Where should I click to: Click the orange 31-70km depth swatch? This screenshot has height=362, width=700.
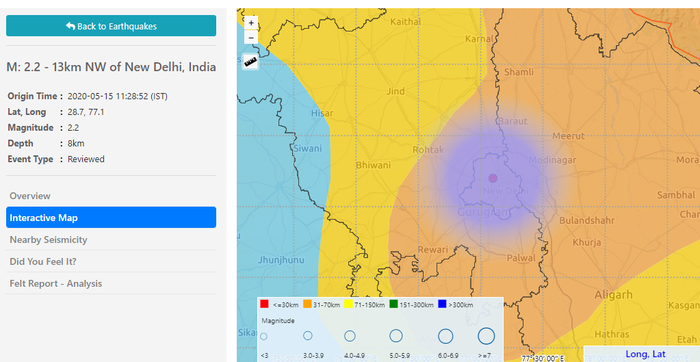[x=307, y=304]
